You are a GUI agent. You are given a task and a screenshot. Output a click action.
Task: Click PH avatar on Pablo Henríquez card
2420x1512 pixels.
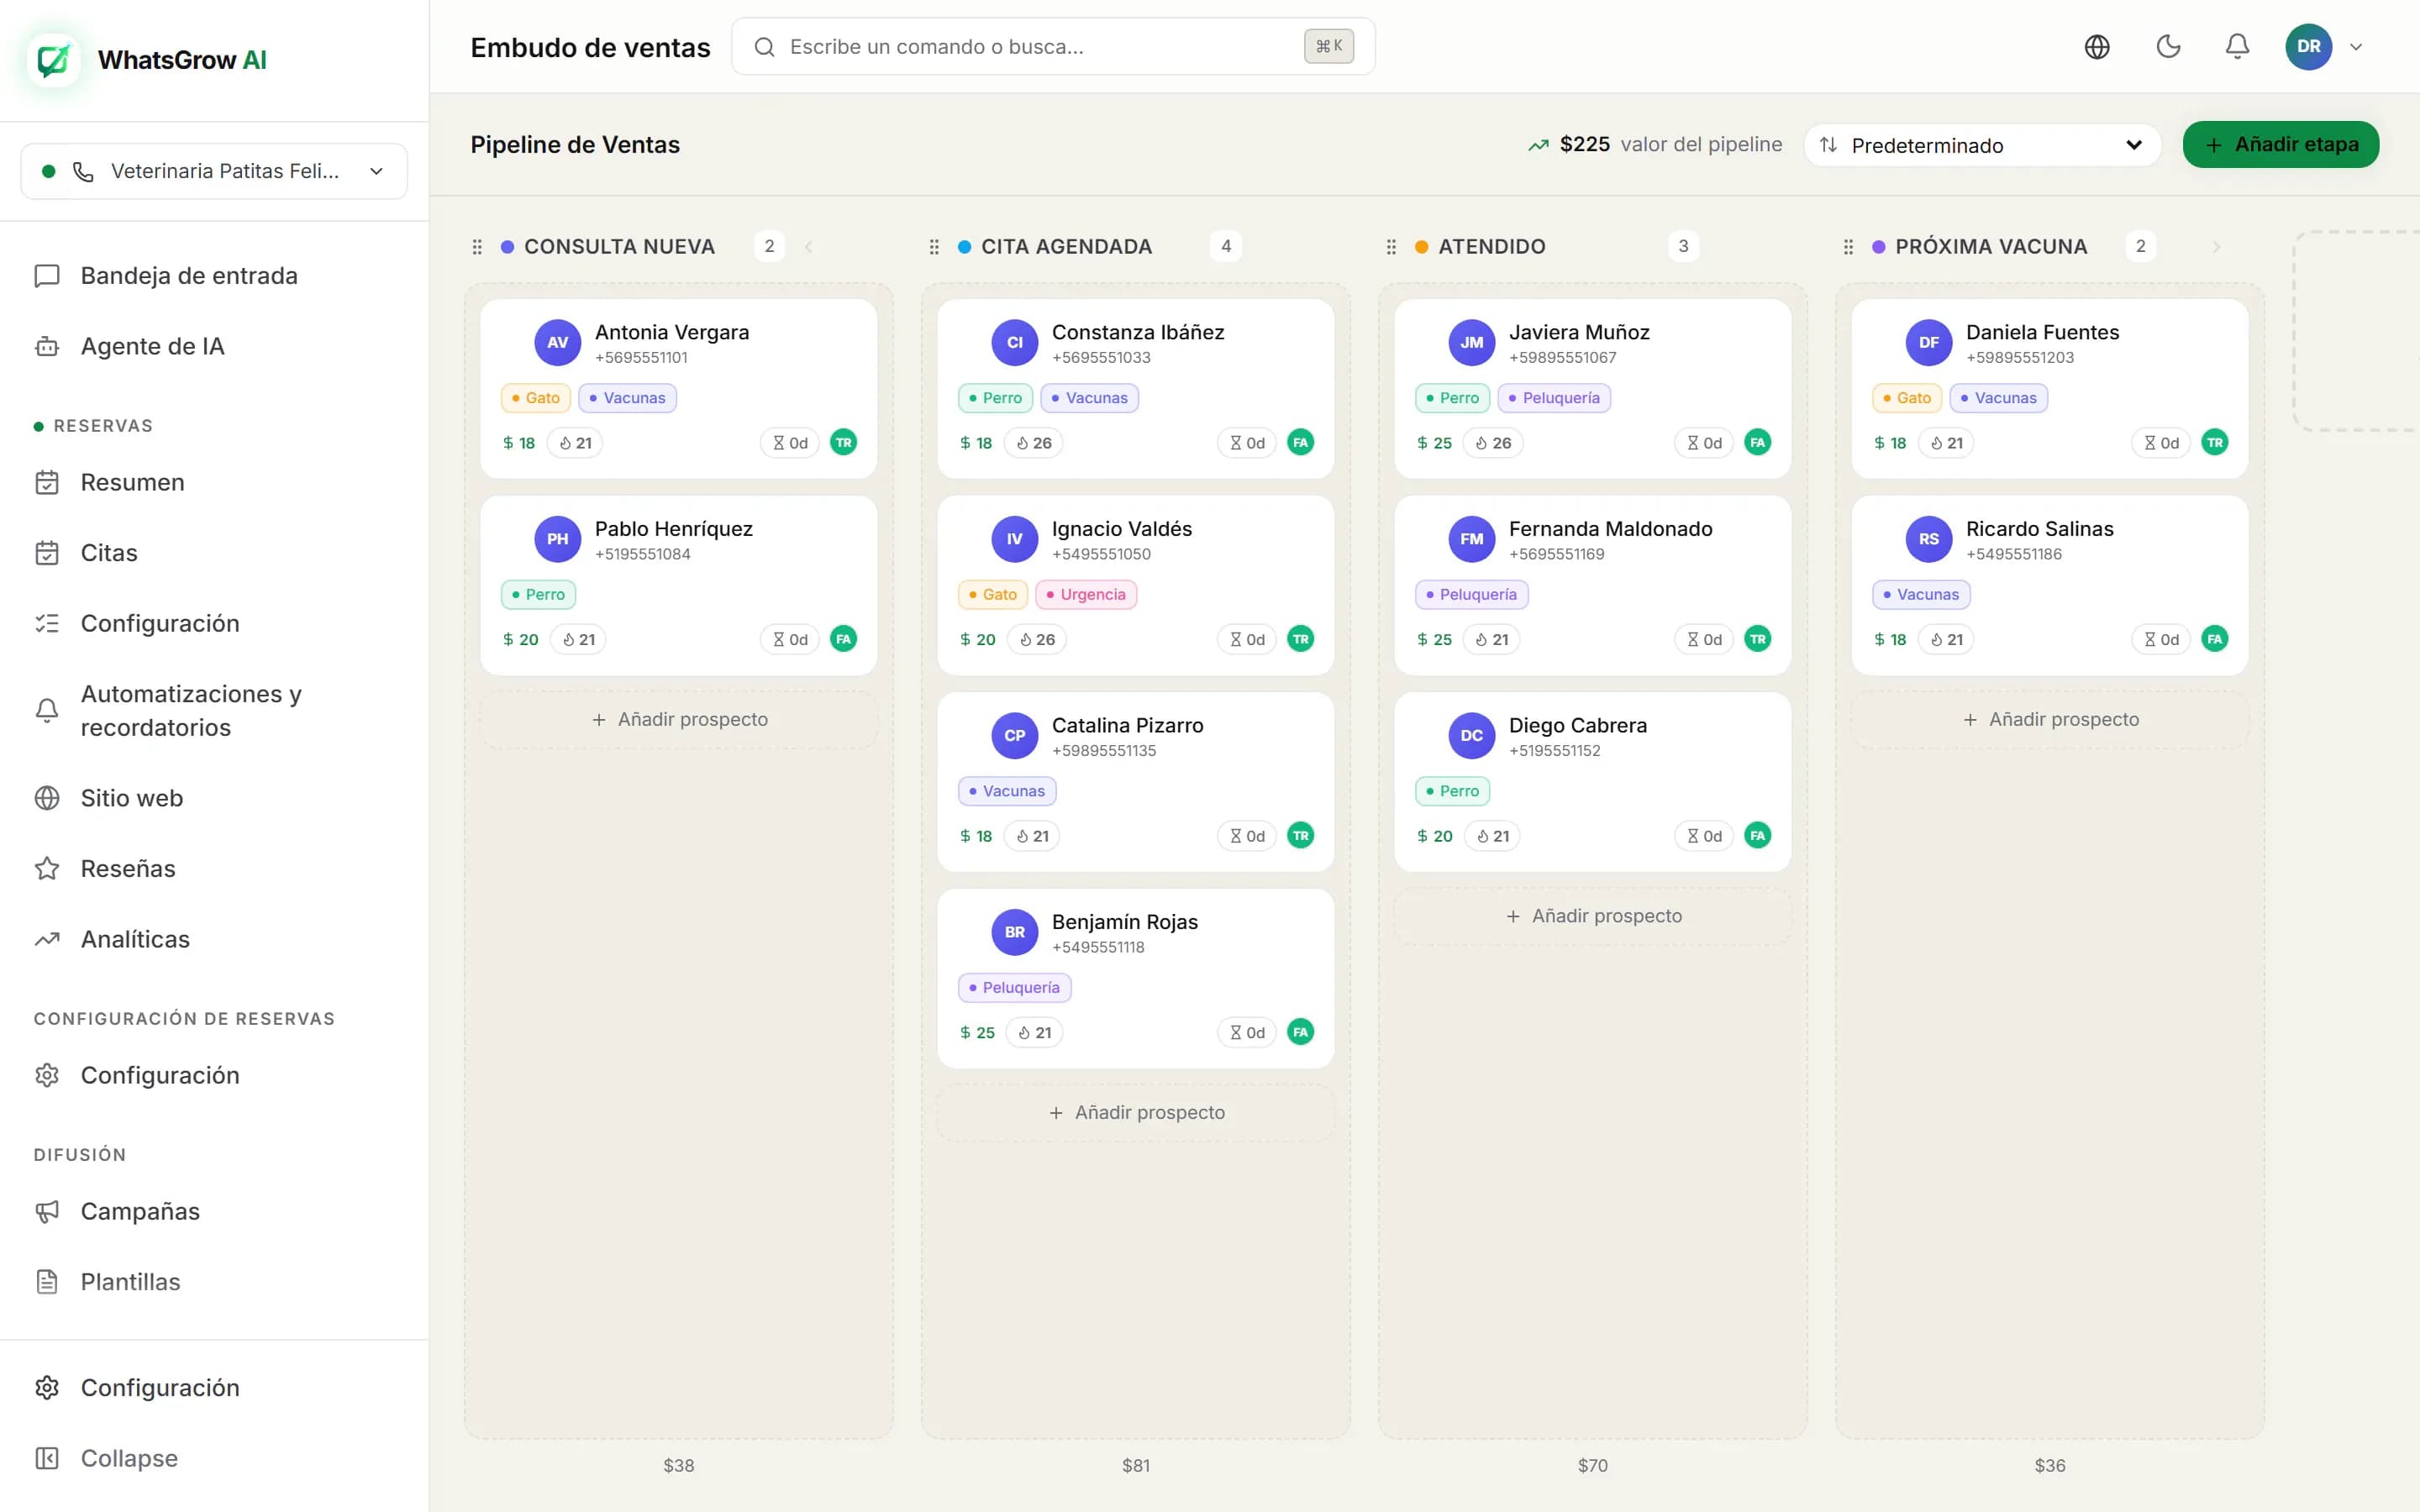[558, 539]
